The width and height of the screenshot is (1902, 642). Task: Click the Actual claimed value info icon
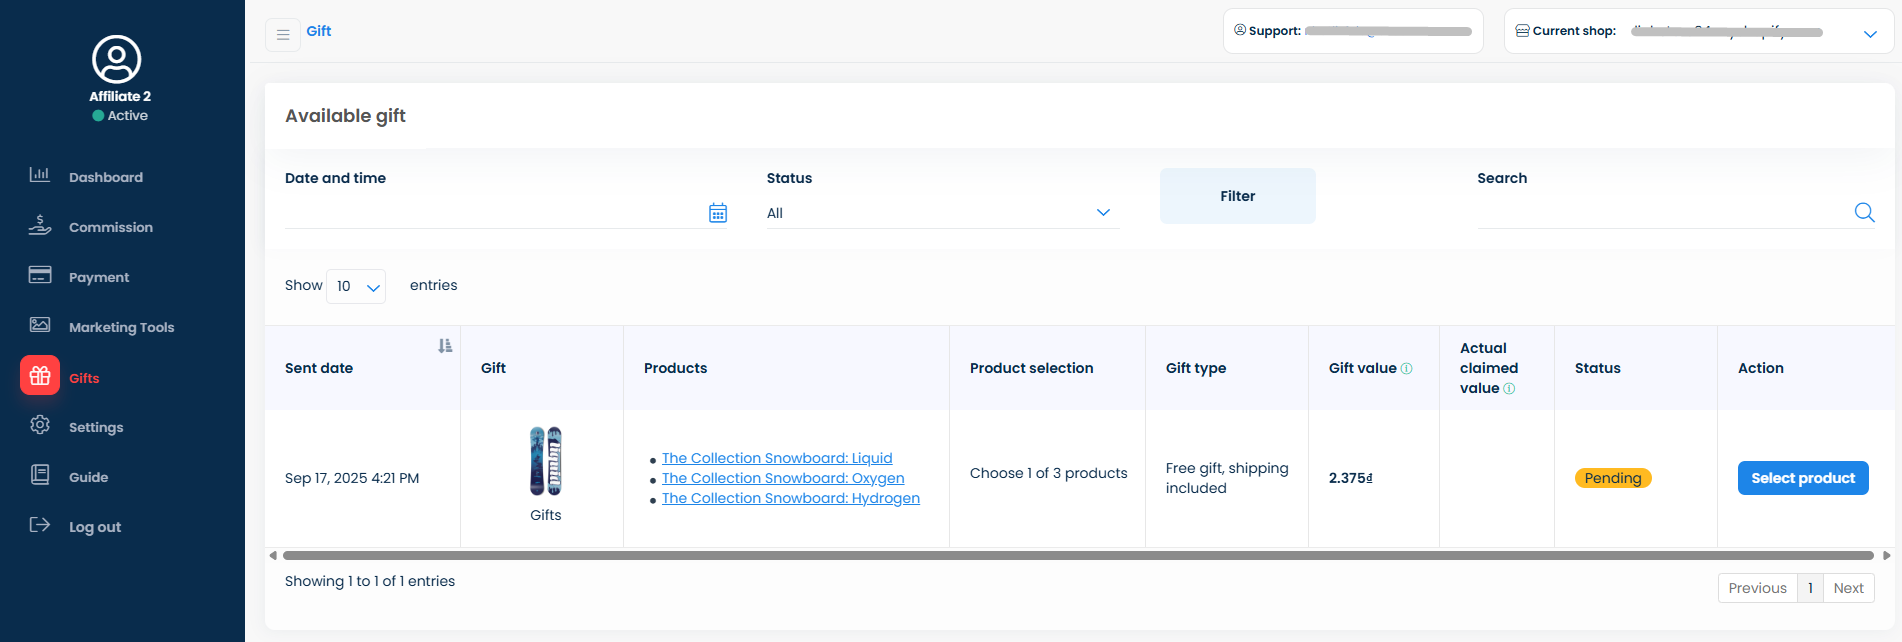[x=1509, y=389]
